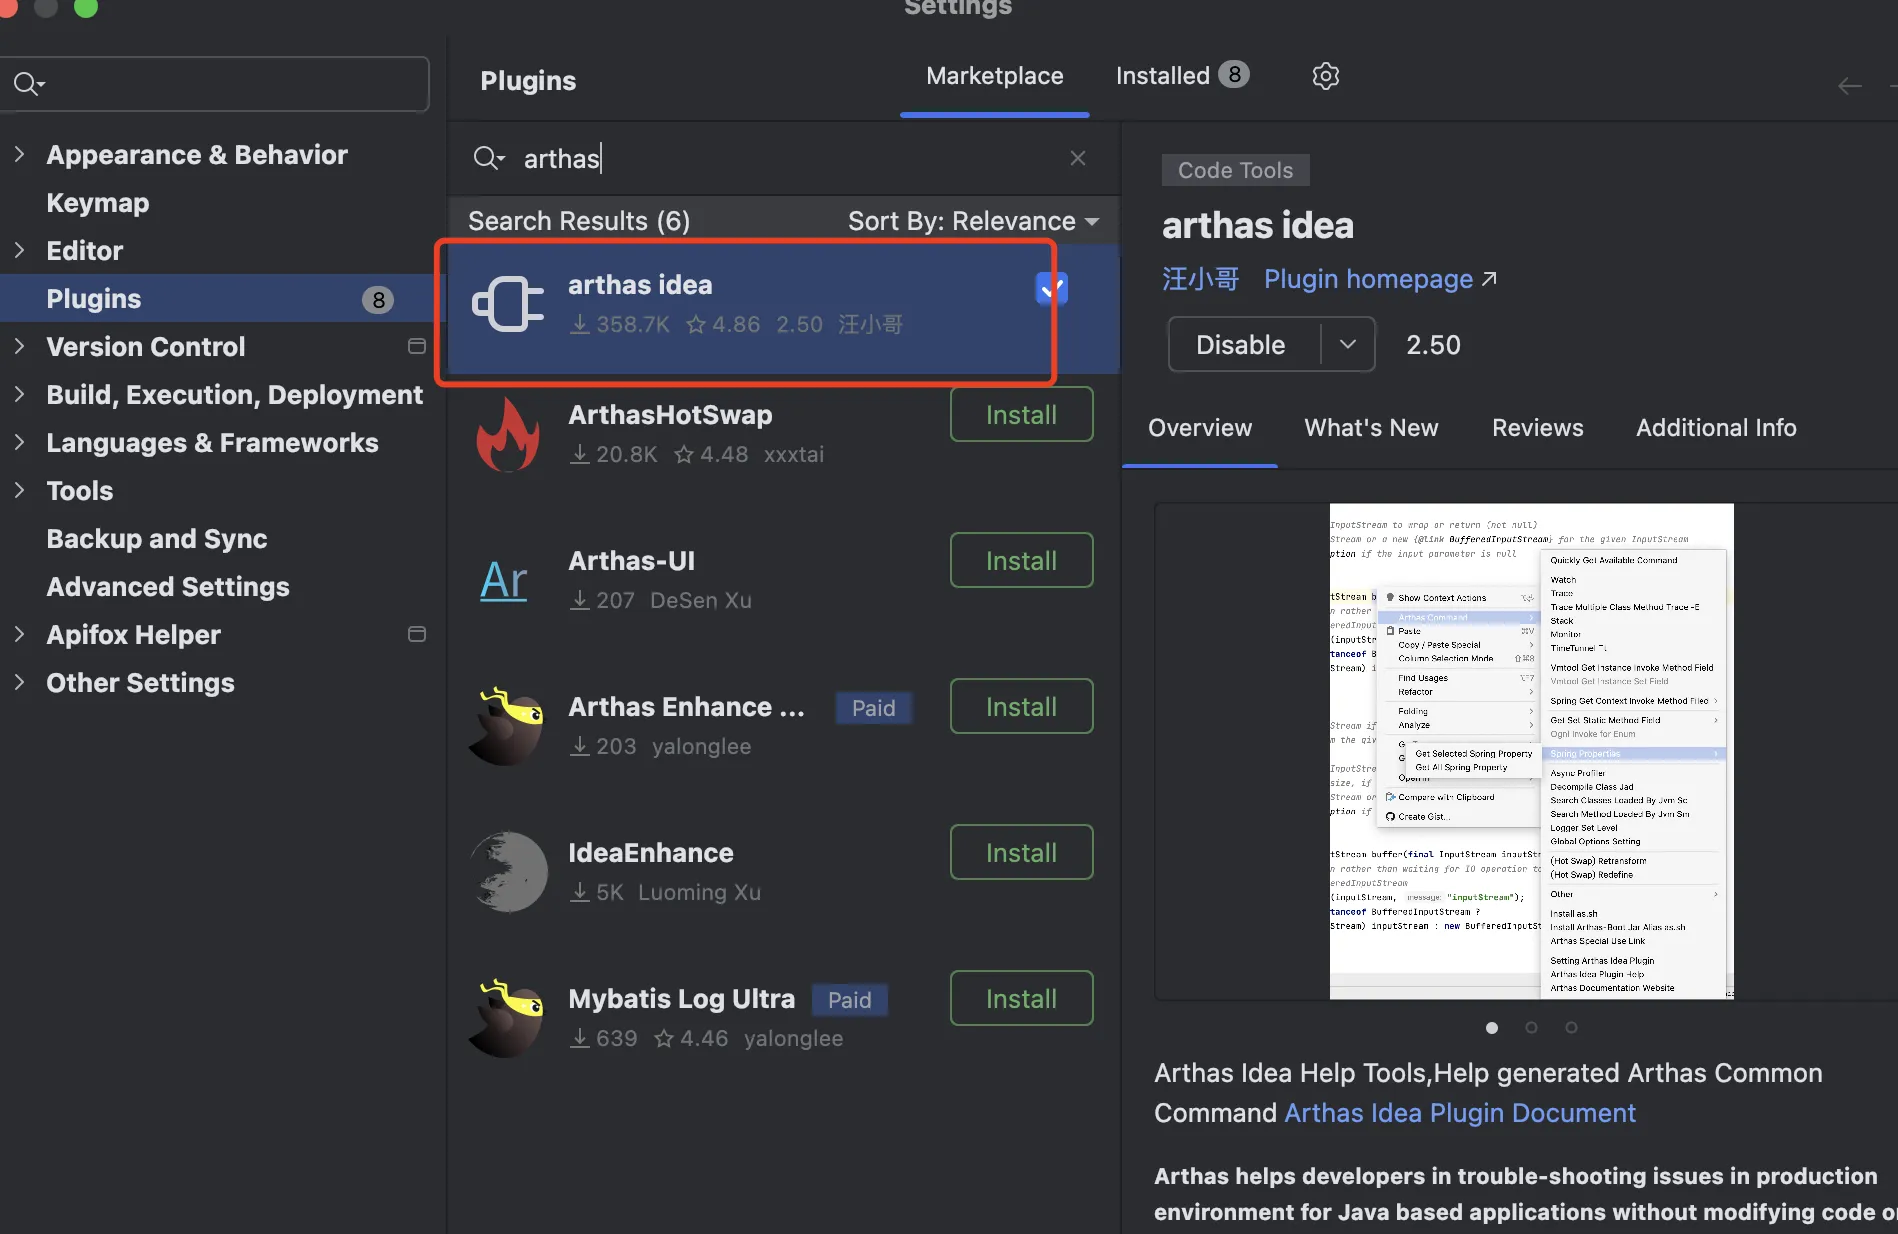Select Backup and Sync settings
Image resolution: width=1898 pixels, height=1234 pixels.
point(157,538)
